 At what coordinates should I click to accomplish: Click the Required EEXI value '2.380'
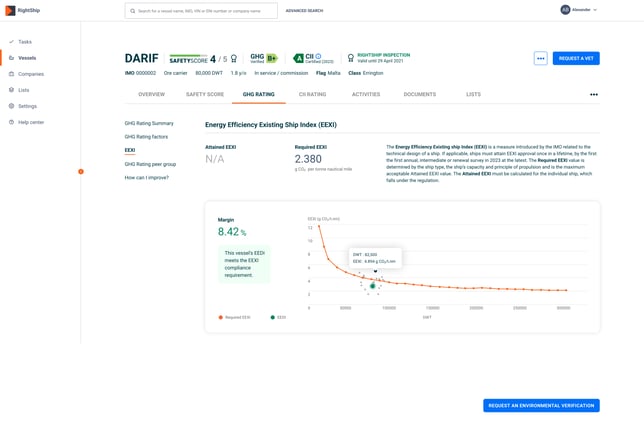[x=308, y=159]
